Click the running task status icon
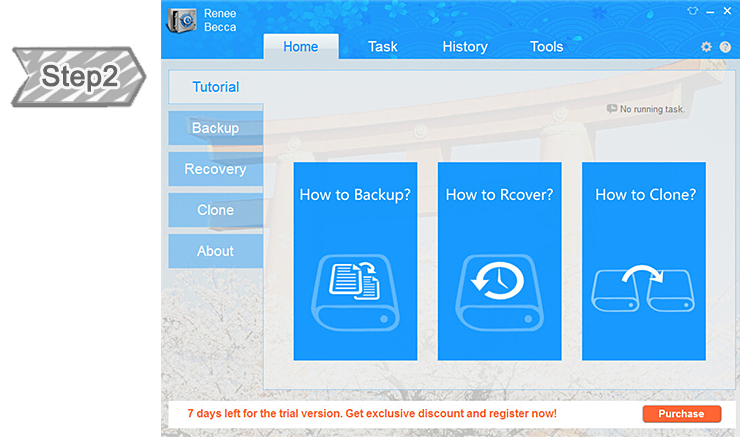 pos(612,109)
